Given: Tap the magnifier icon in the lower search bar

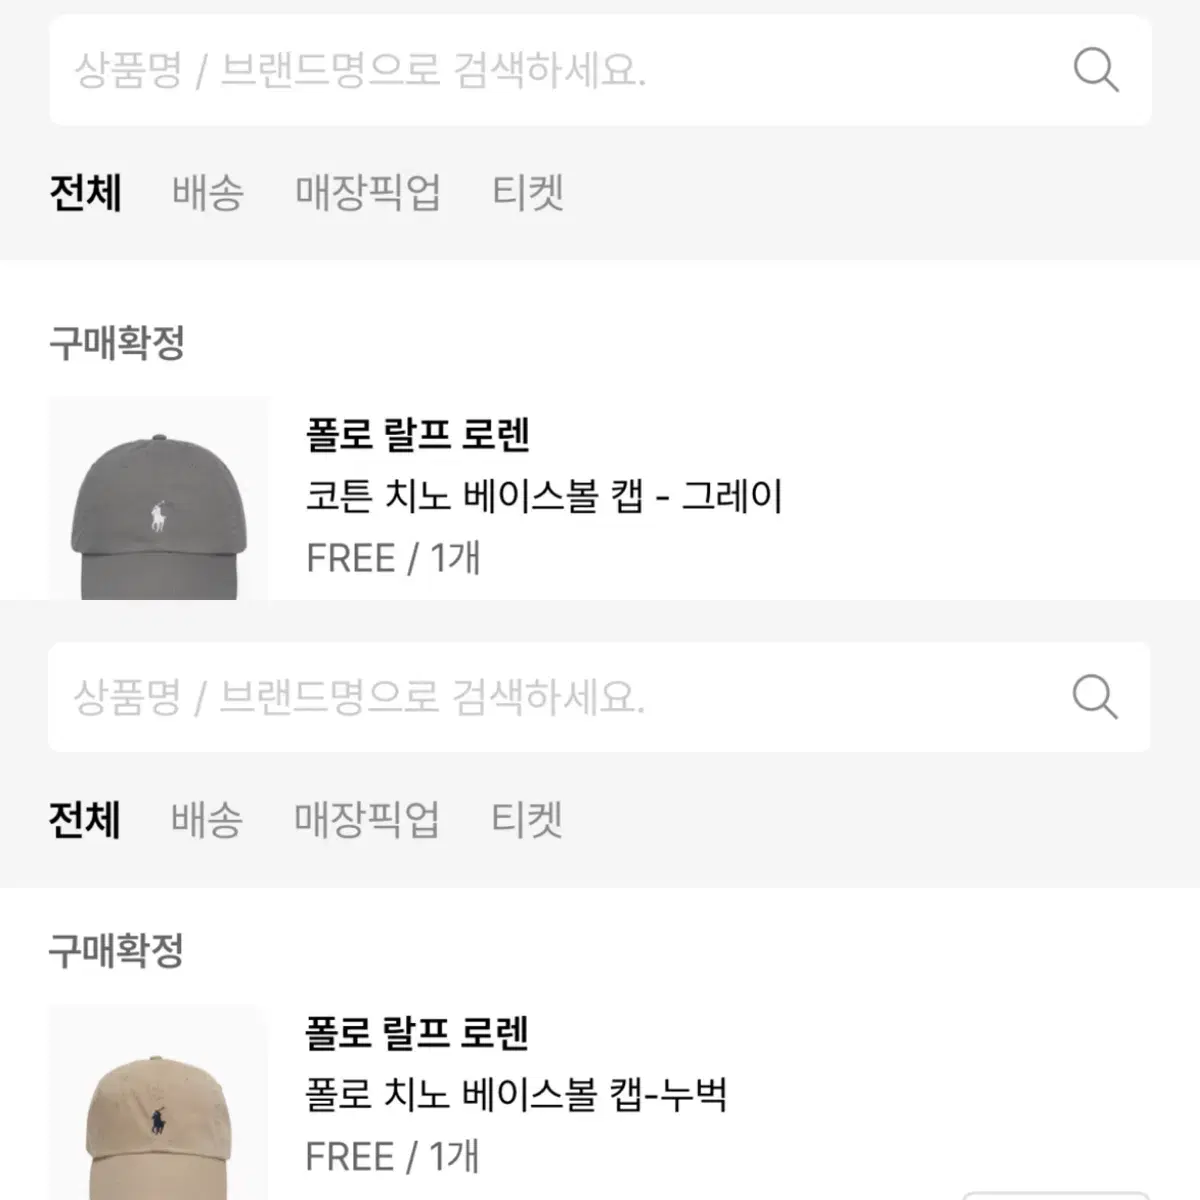Looking at the screenshot, I should coord(1095,696).
